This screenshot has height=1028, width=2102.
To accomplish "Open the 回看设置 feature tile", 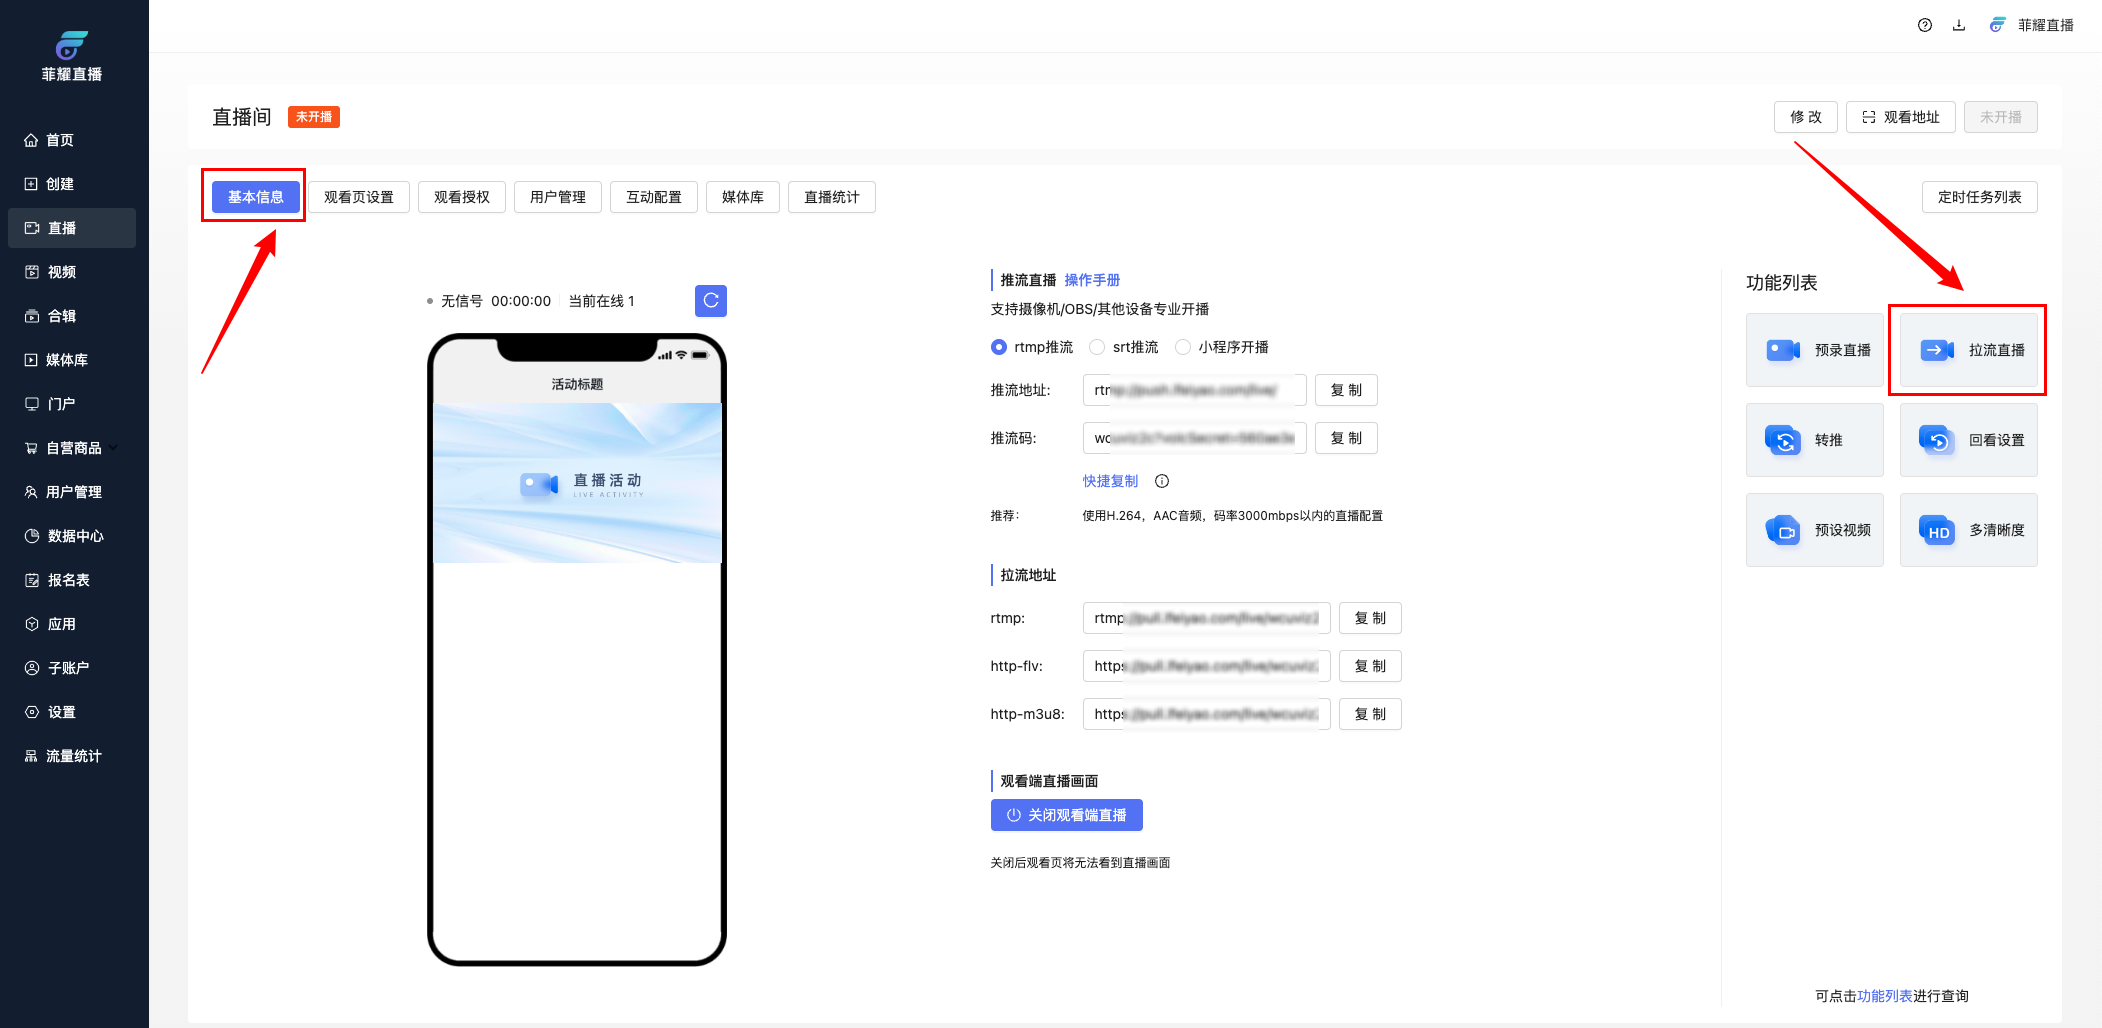I will pyautogui.click(x=1968, y=440).
